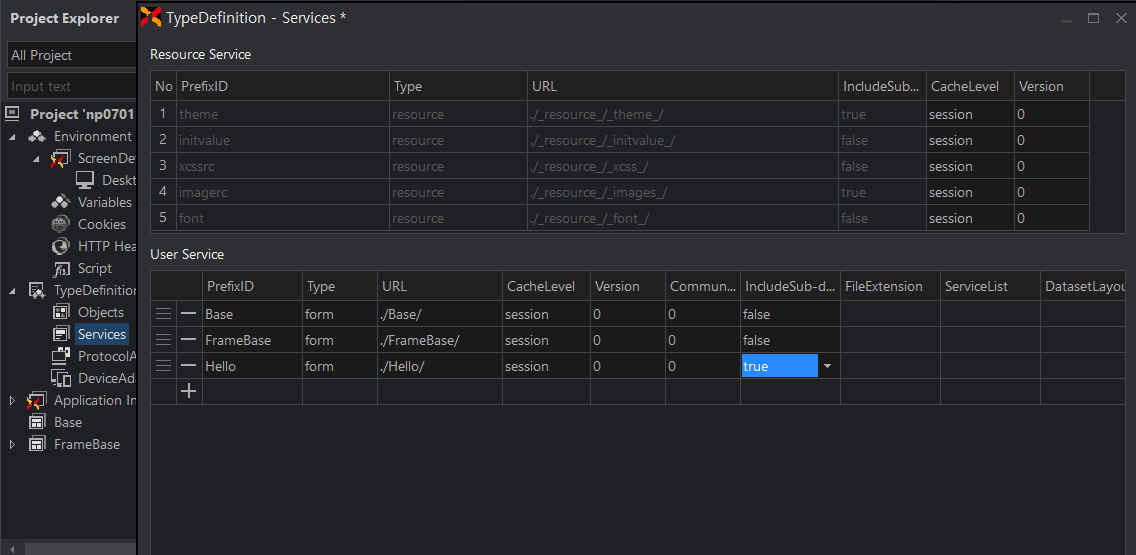Screen dimensions: 1136x555
Task: Click the Desktop monitor icon
Action: 85,180
